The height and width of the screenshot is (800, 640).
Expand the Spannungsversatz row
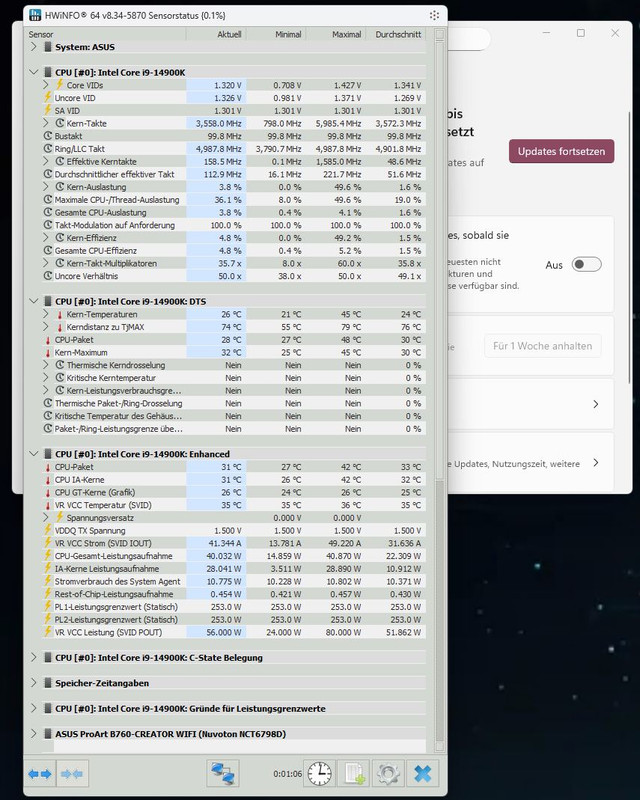click(46, 517)
